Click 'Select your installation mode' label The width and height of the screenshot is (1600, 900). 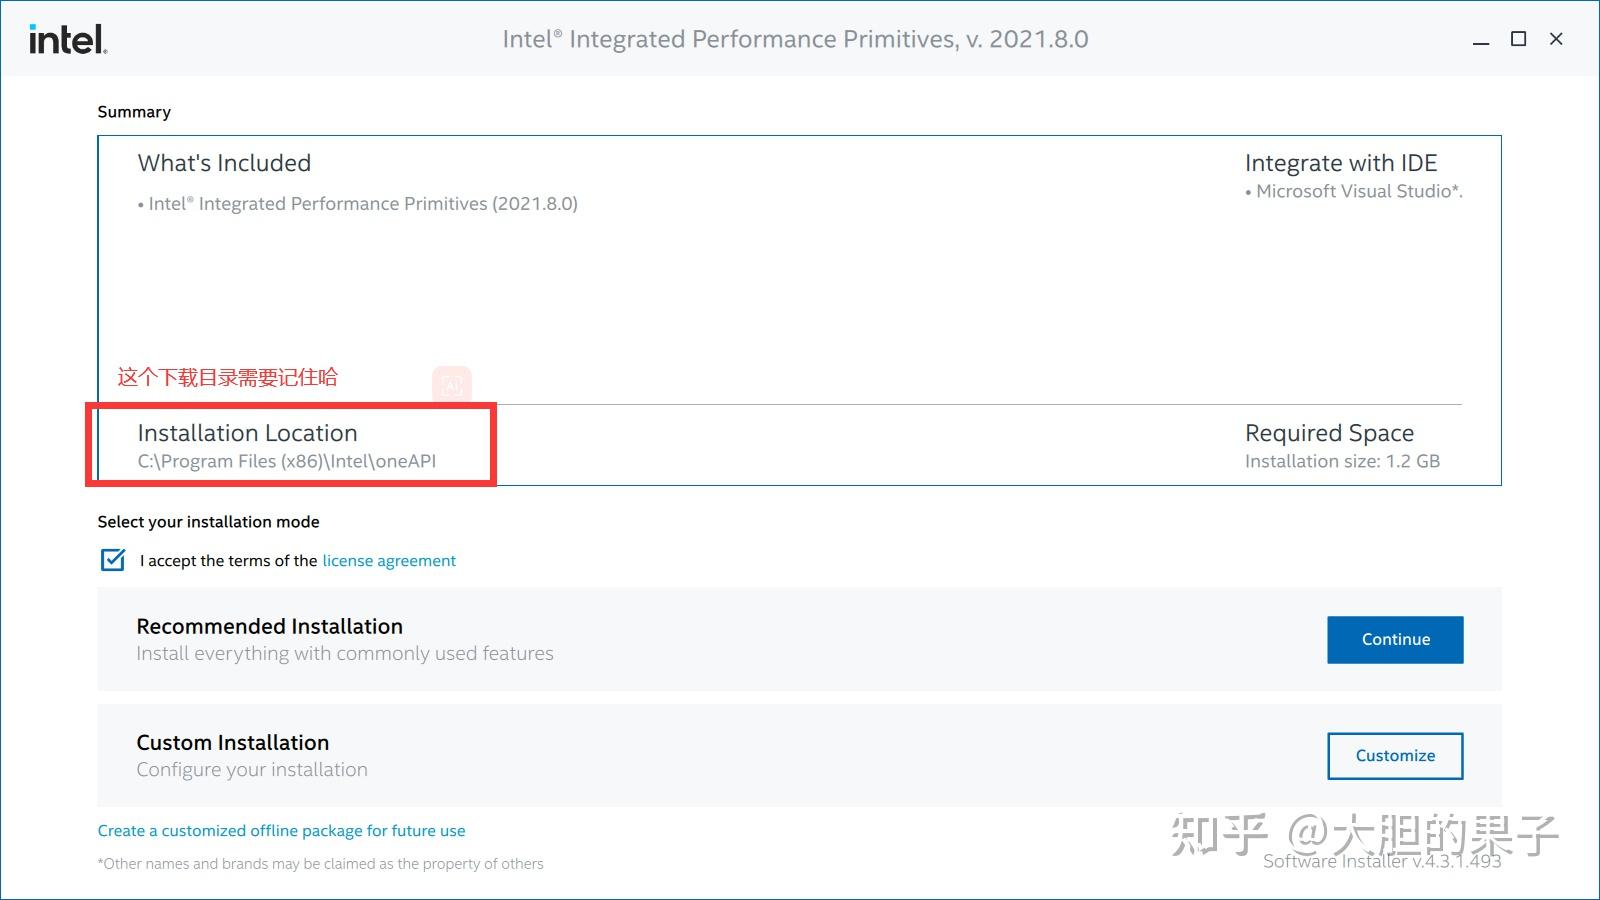[x=208, y=521]
